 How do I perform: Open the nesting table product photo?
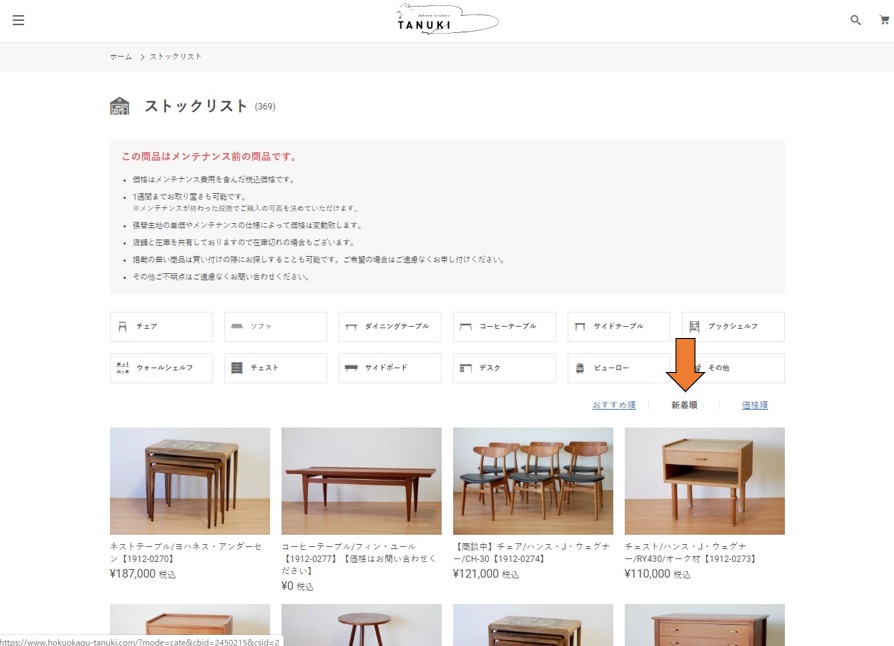pyautogui.click(x=190, y=481)
